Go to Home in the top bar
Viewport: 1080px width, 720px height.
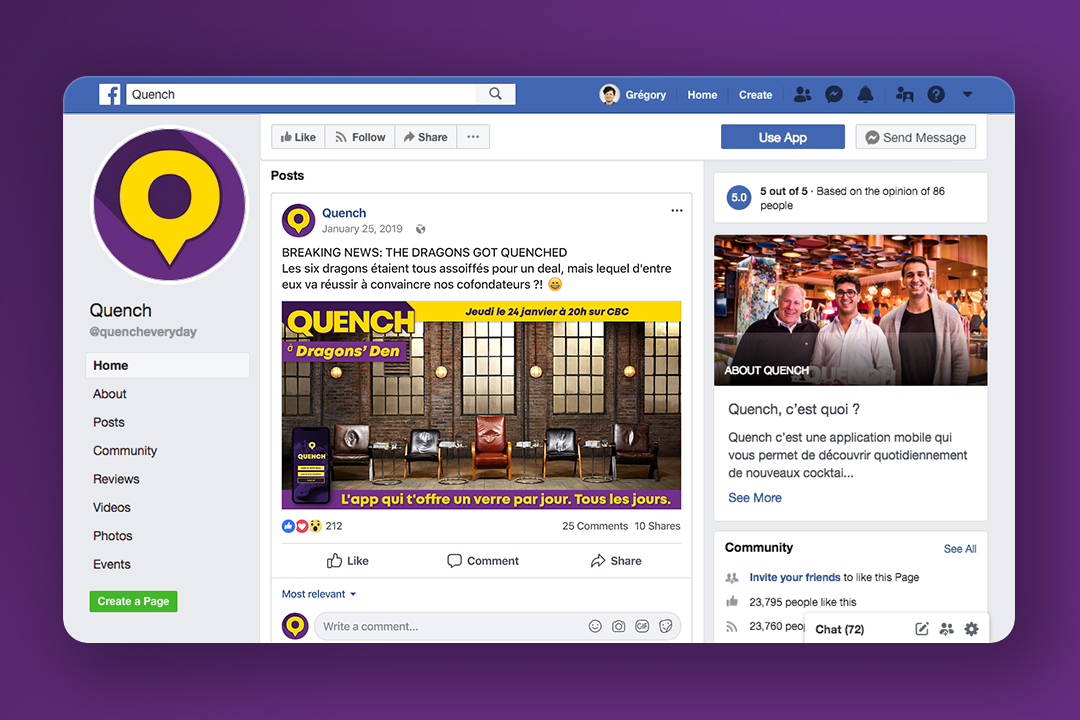tap(702, 95)
